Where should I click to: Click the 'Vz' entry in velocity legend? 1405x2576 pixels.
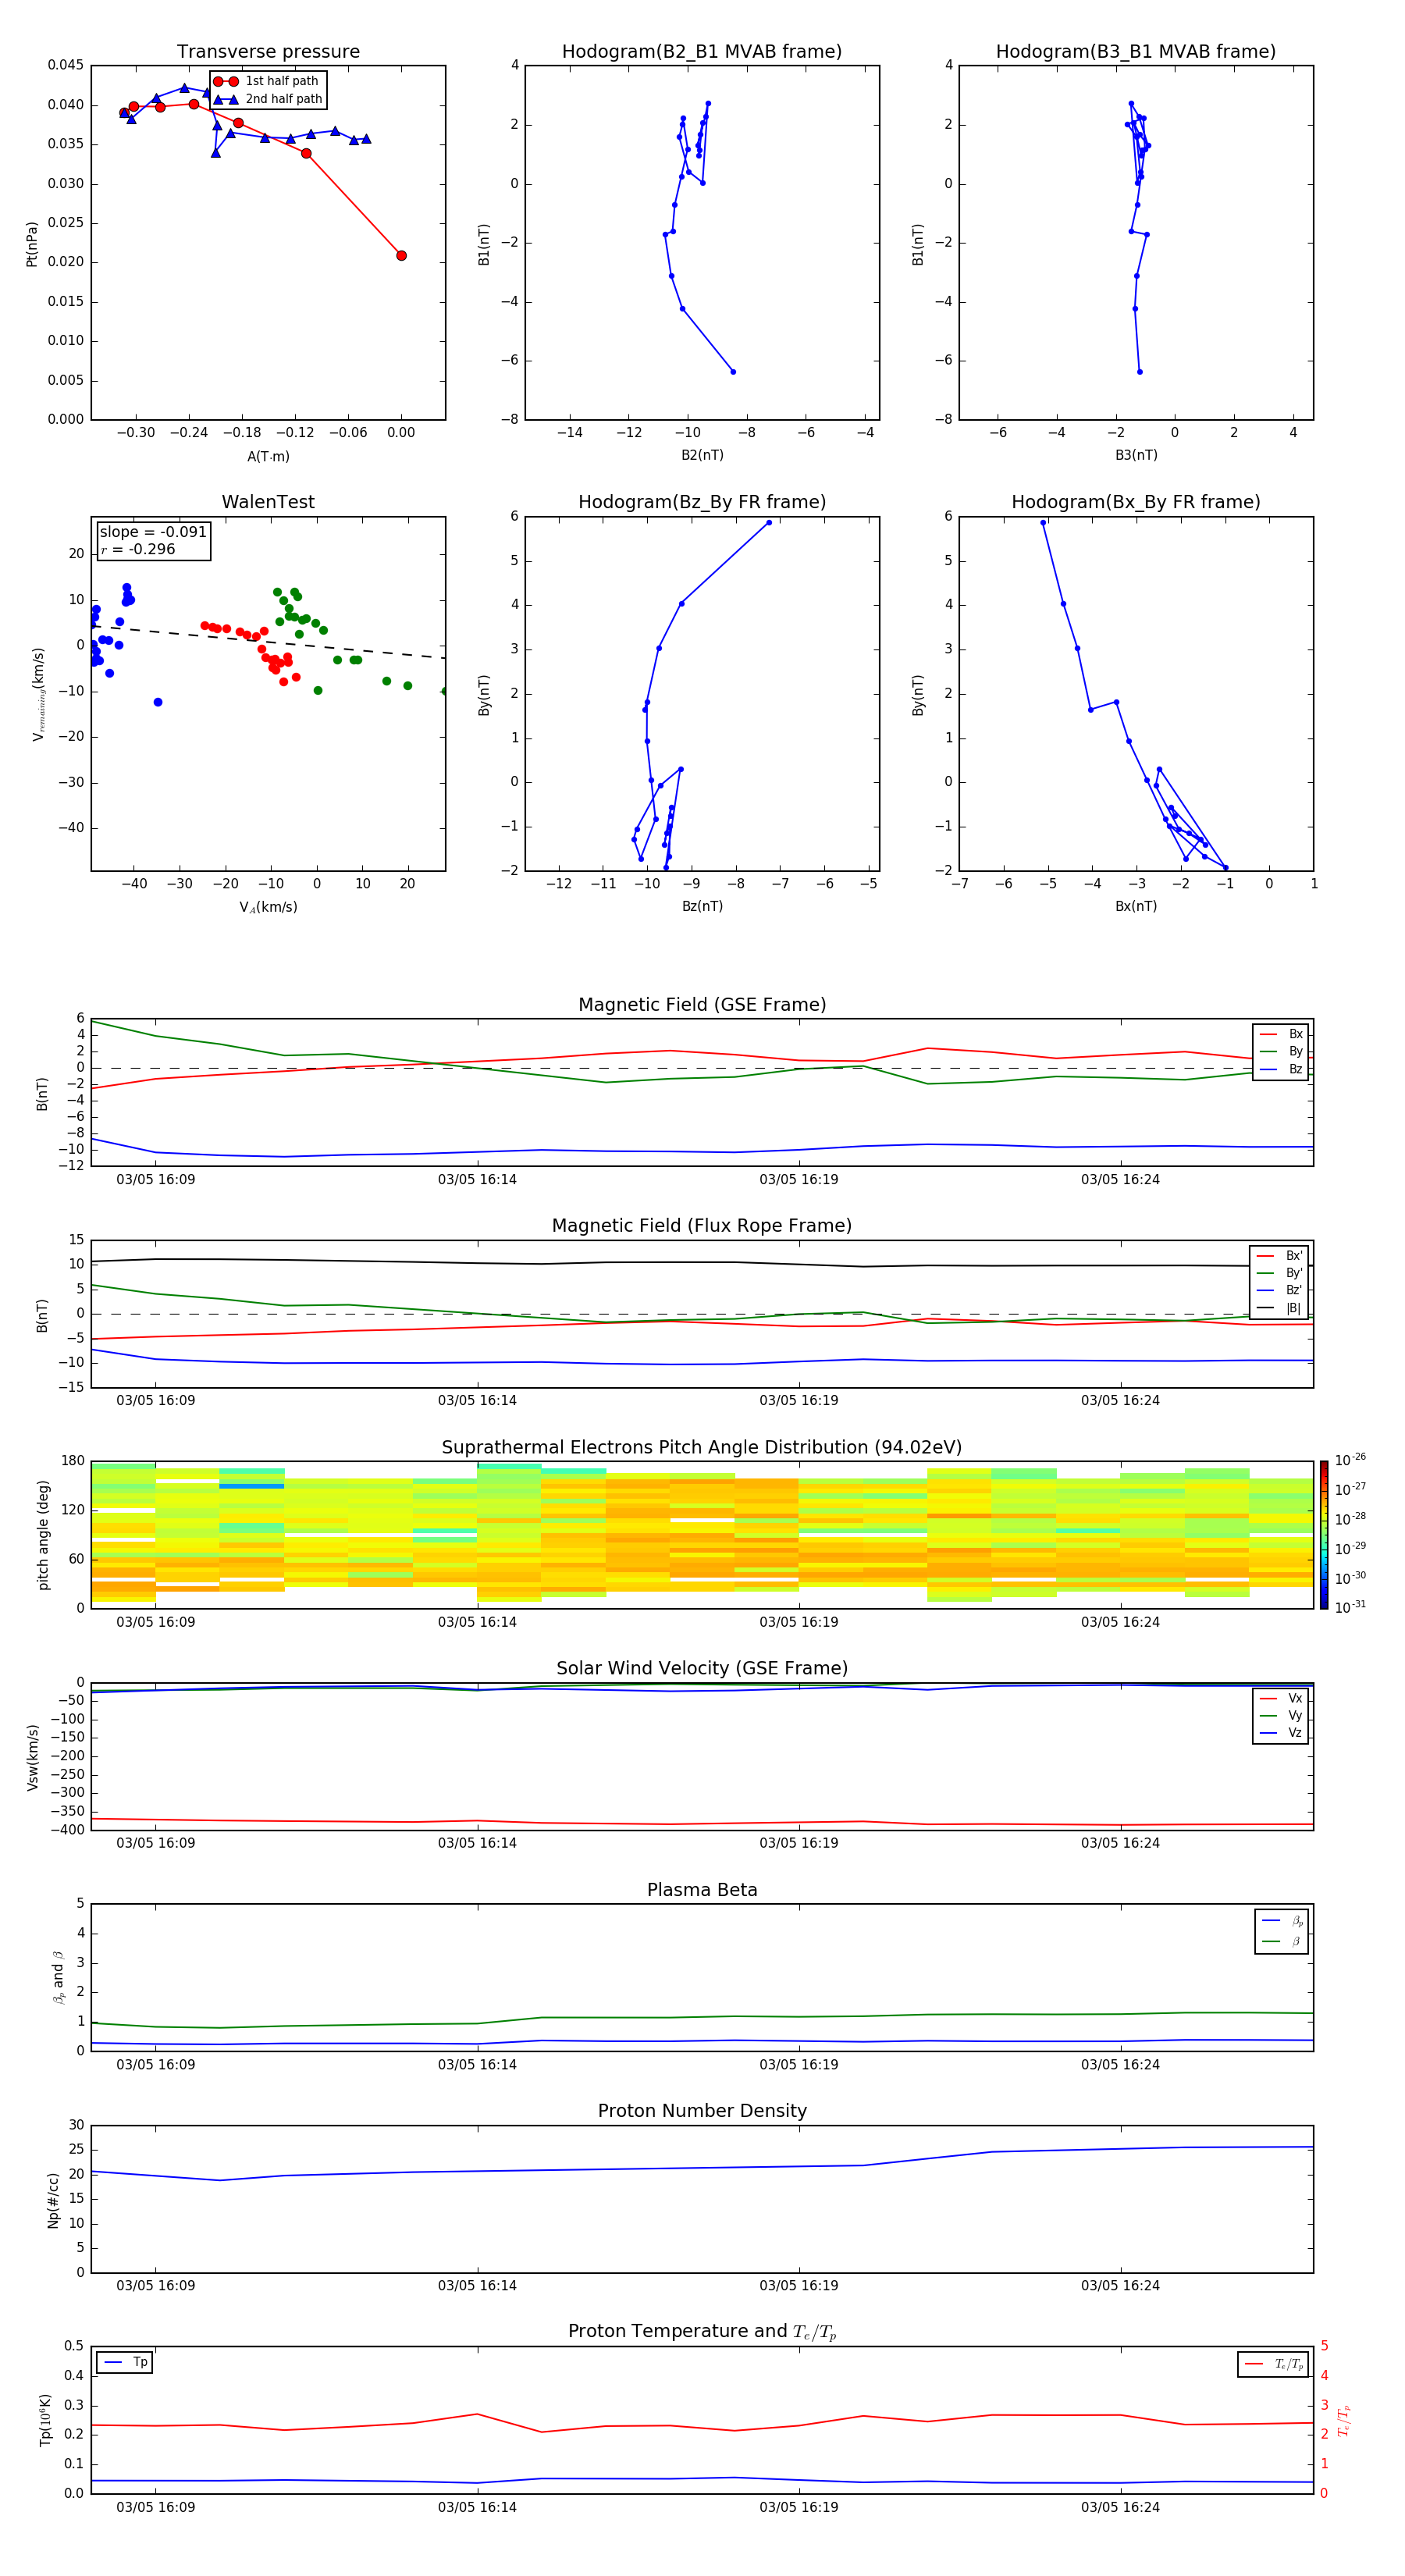tap(1281, 1733)
